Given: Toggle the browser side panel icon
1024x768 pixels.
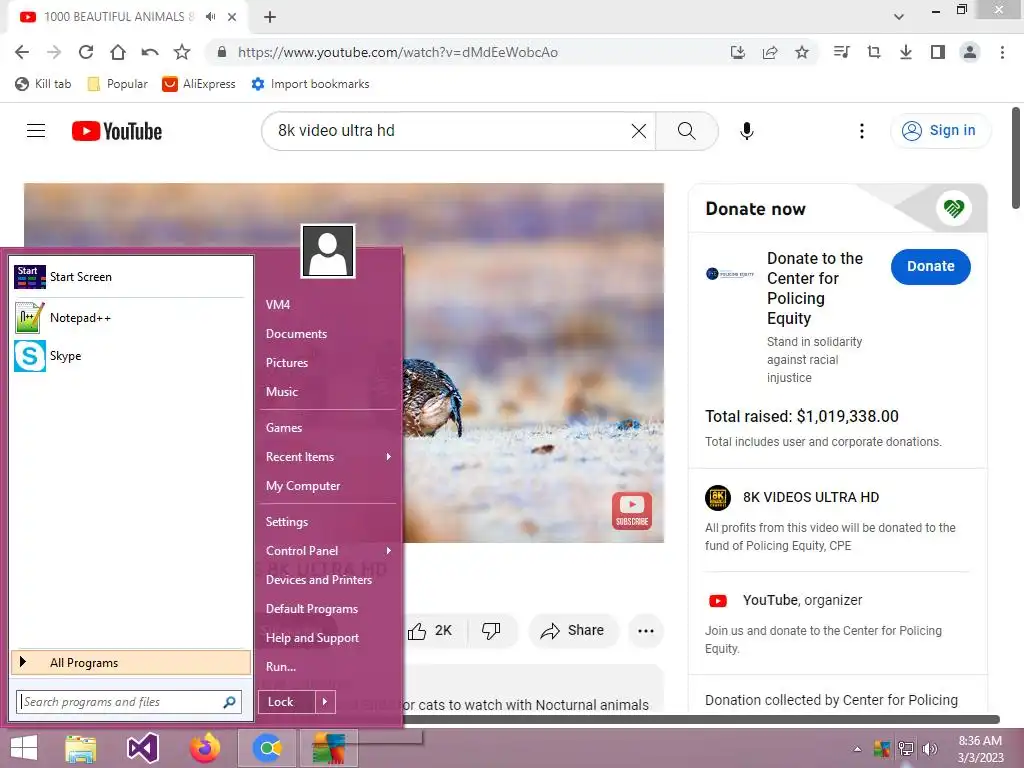Looking at the screenshot, I should (938, 52).
